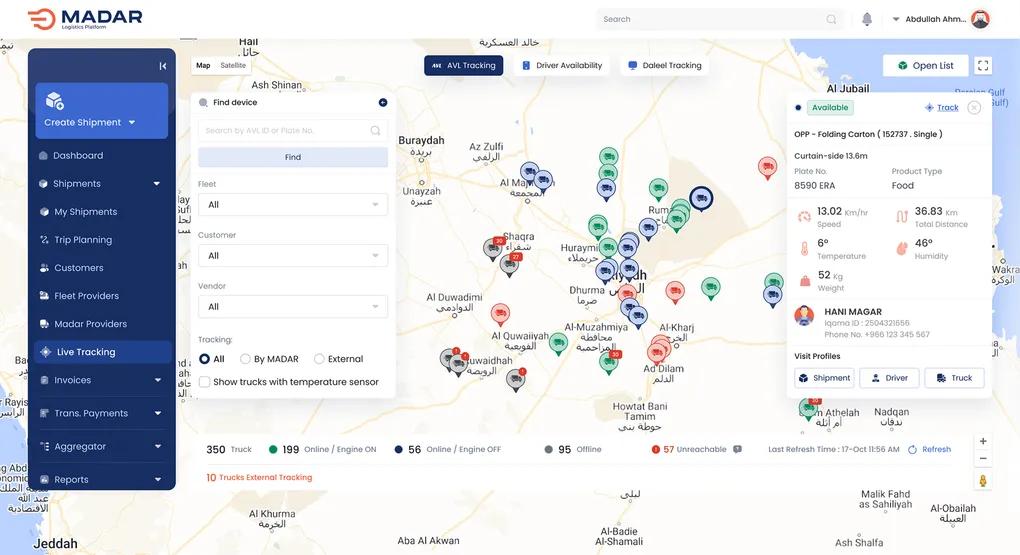Open the Vendor dropdown
The width and height of the screenshot is (1020, 555).
293,306
